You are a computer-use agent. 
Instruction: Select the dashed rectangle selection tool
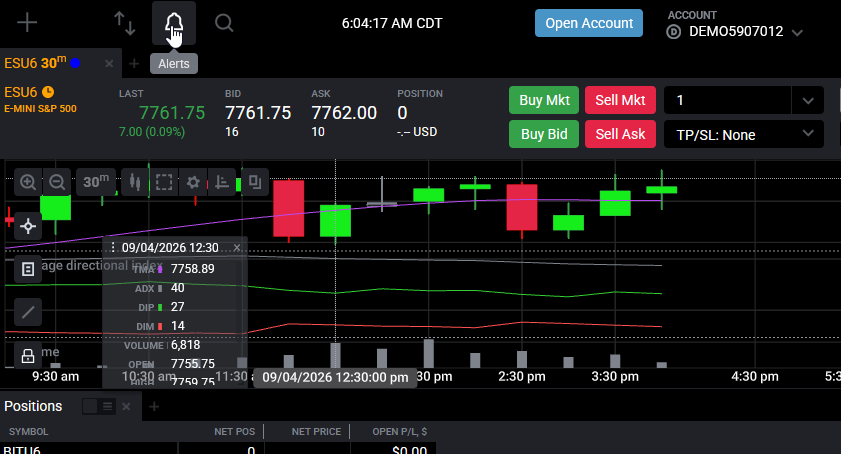pyautogui.click(x=164, y=182)
